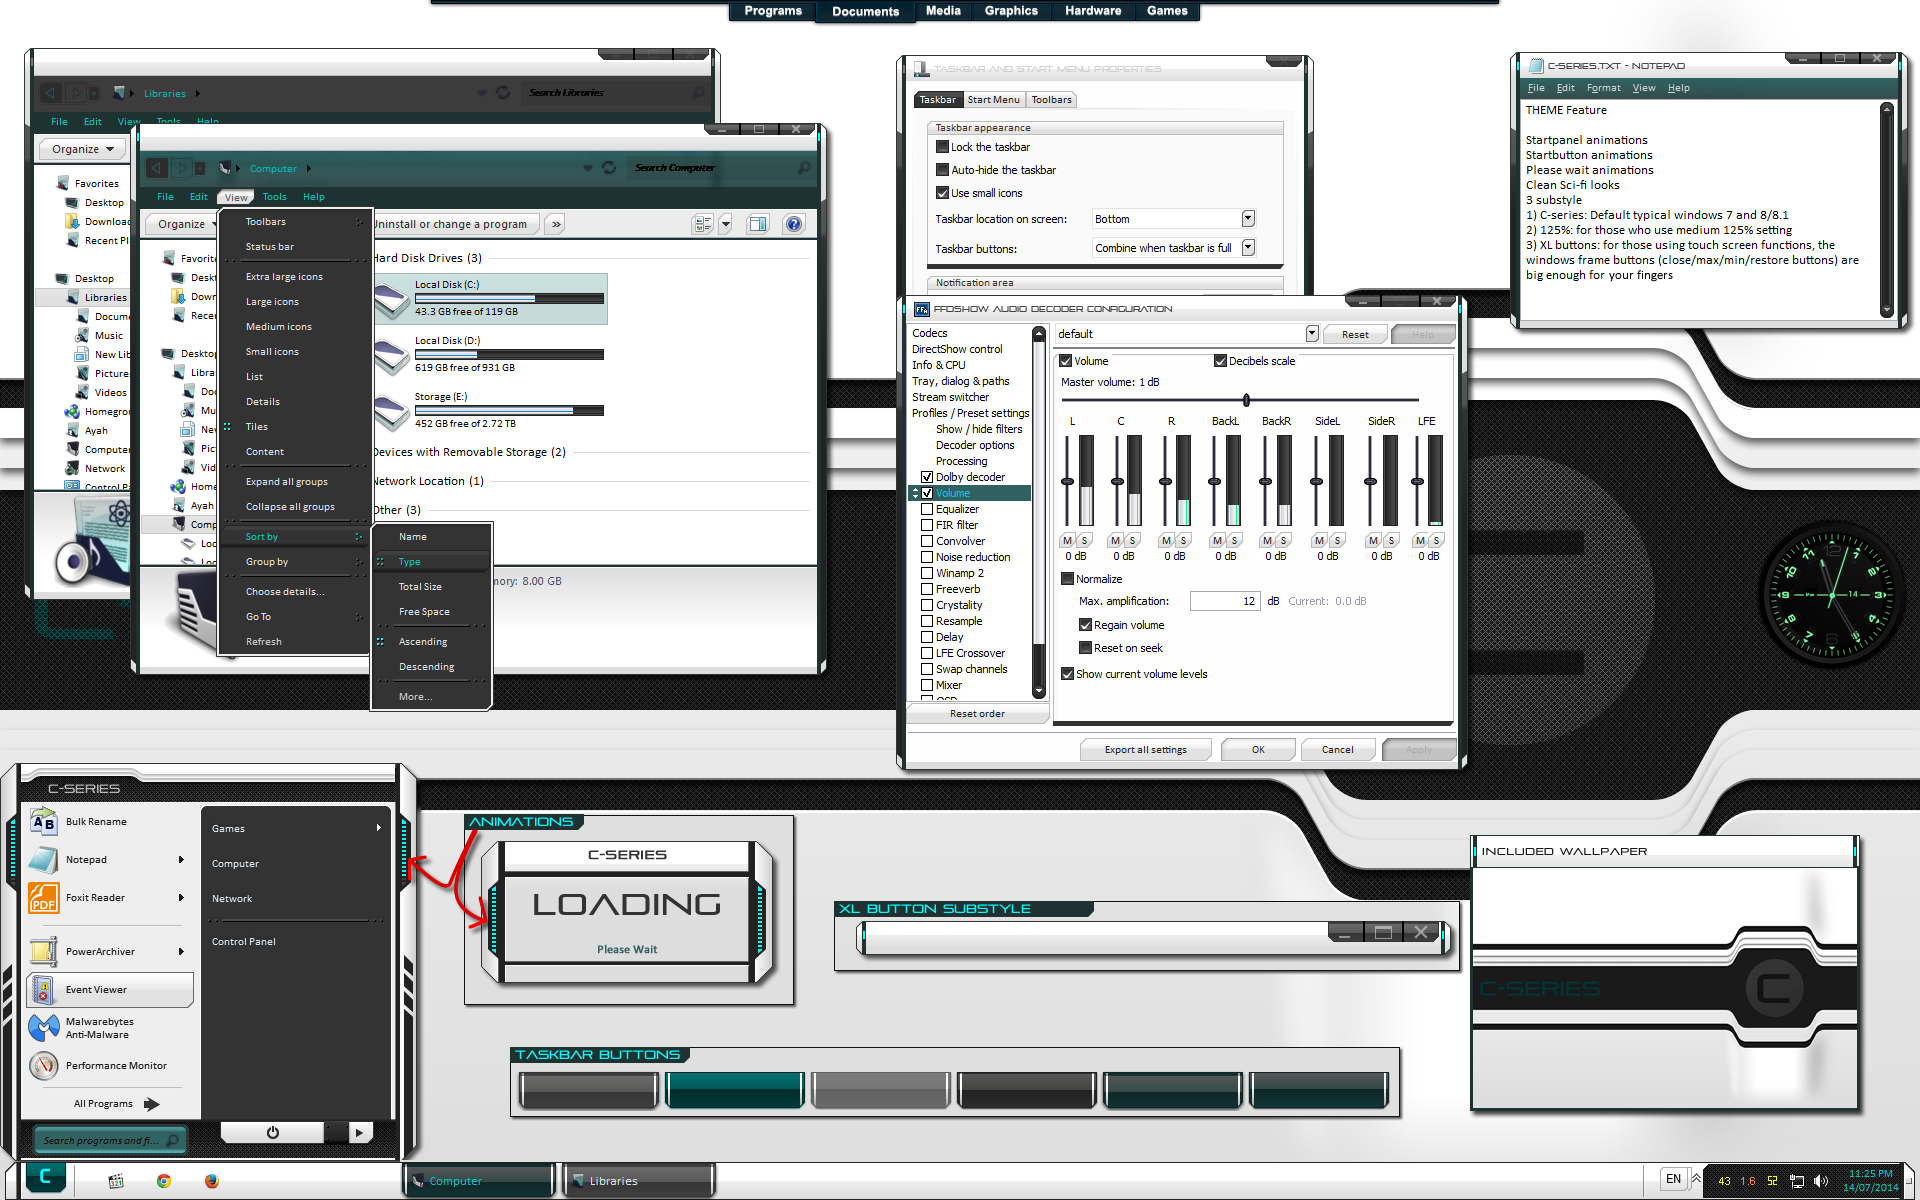Click the Notepad icon in Start menu
The image size is (1920, 1200).
(43, 860)
